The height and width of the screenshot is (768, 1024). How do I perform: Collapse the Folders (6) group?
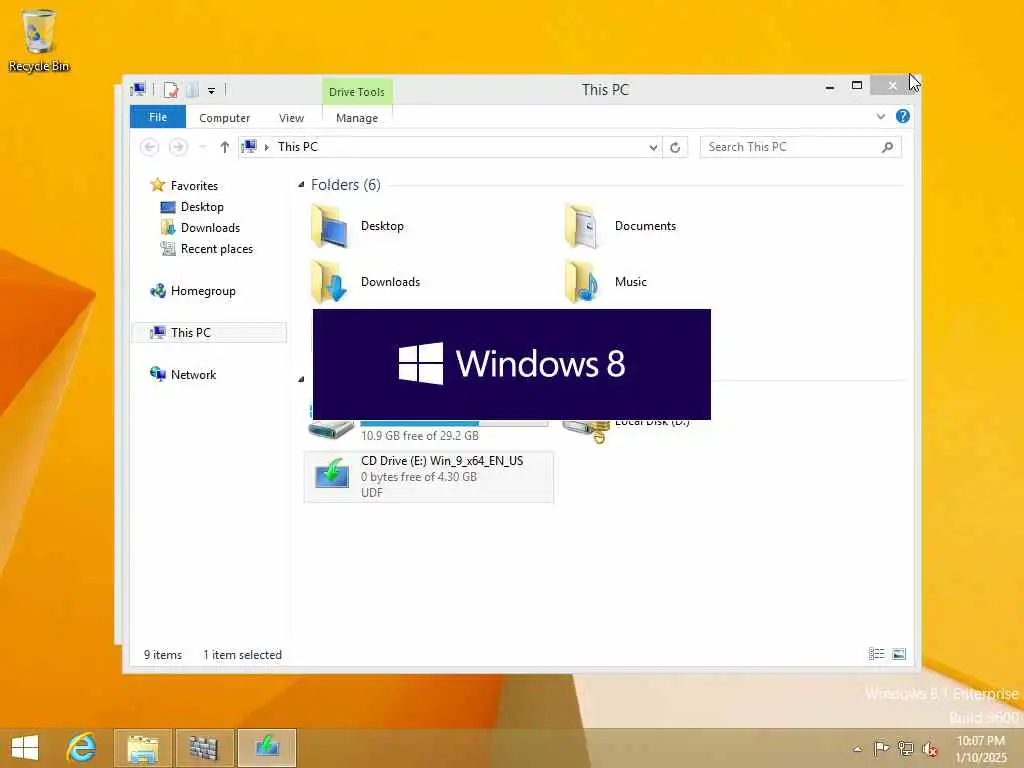pos(301,185)
